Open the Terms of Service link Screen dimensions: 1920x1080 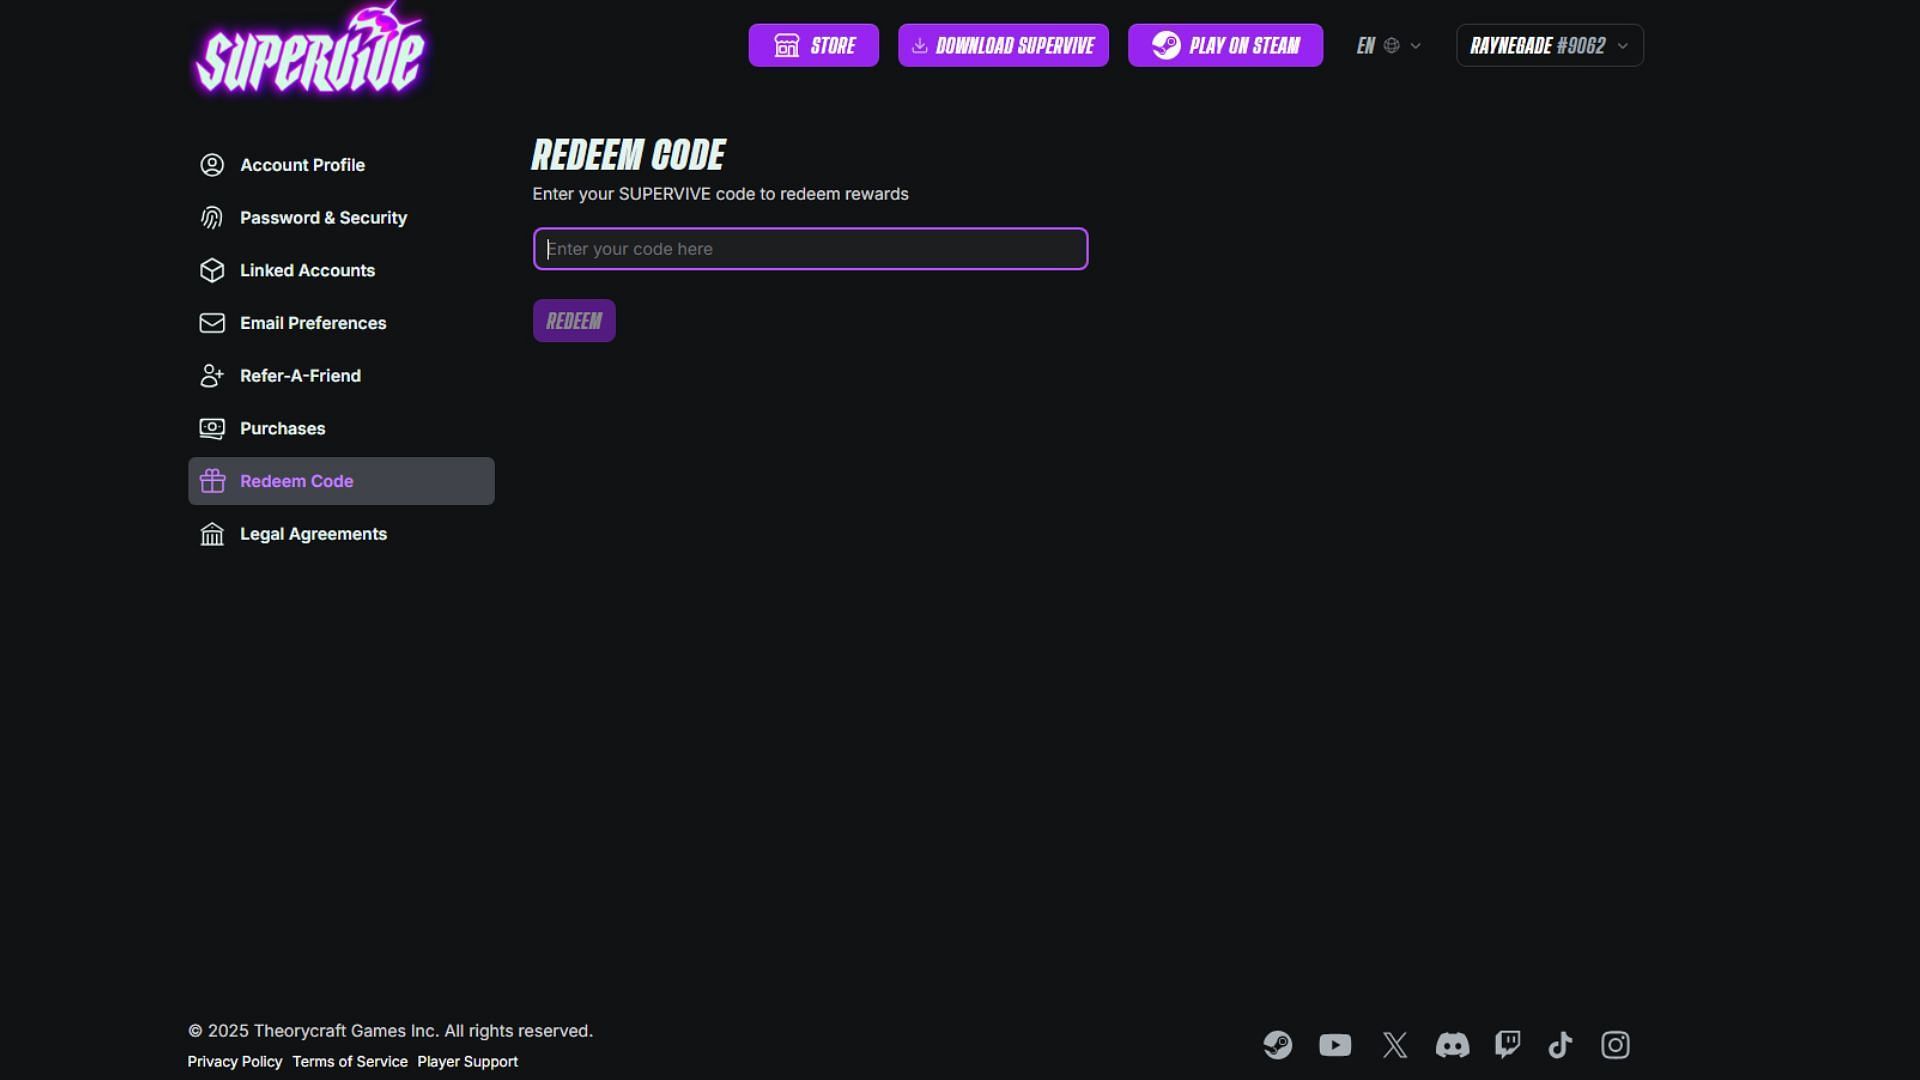350,1062
